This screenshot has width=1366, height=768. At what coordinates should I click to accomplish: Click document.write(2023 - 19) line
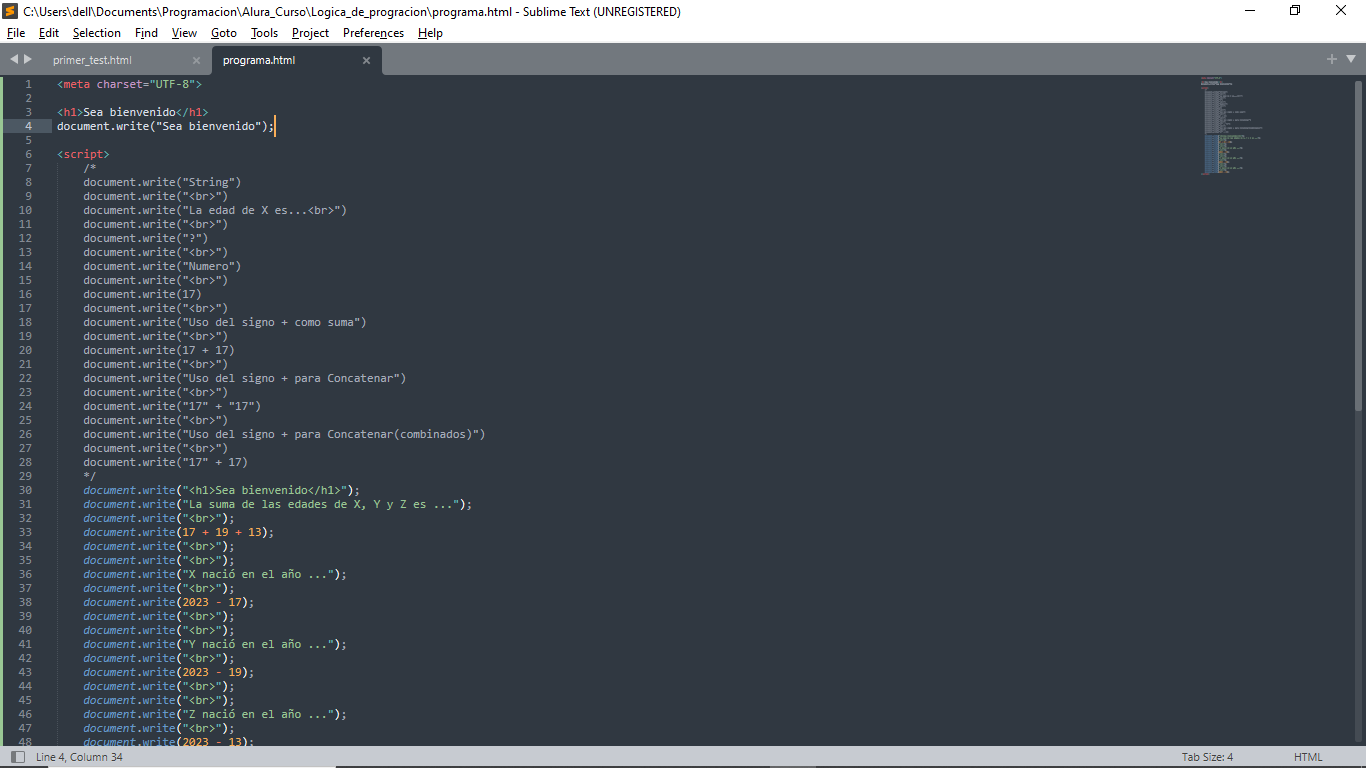pyautogui.click(x=169, y=672)
